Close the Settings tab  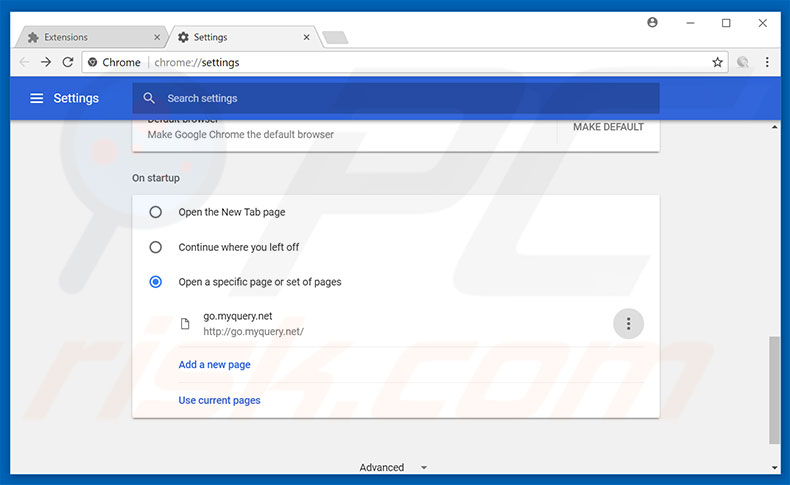(306, 37)
